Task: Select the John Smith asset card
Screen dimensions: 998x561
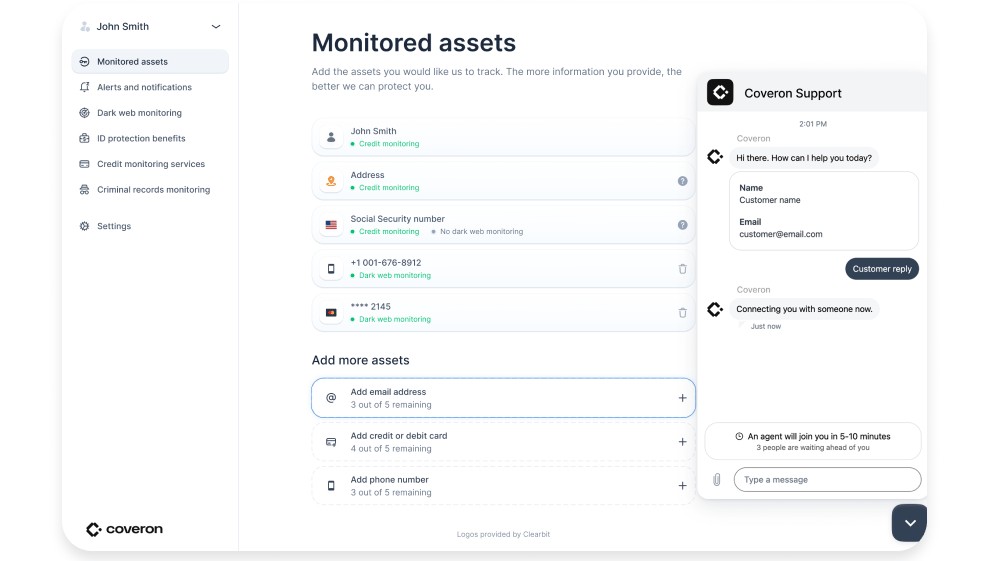Action: click(x=503, y=137)
